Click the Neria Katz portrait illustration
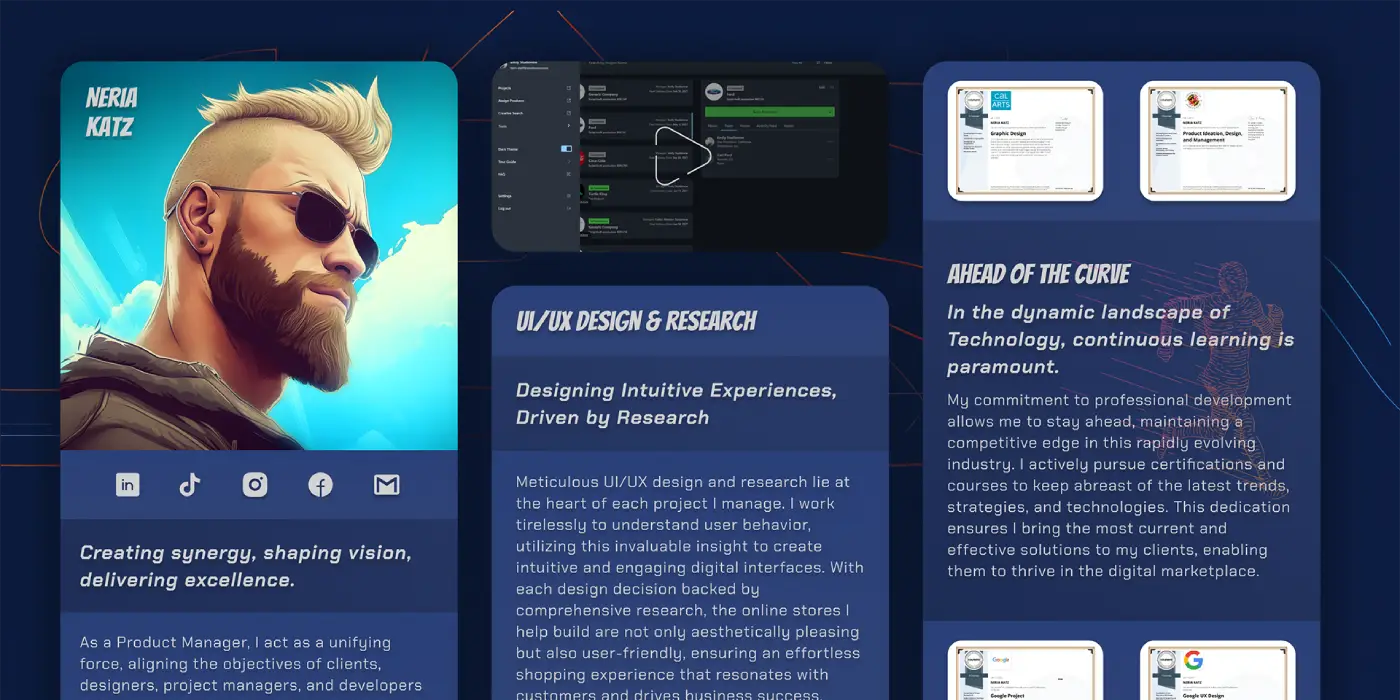The image size is (1400, 700). 259,256
